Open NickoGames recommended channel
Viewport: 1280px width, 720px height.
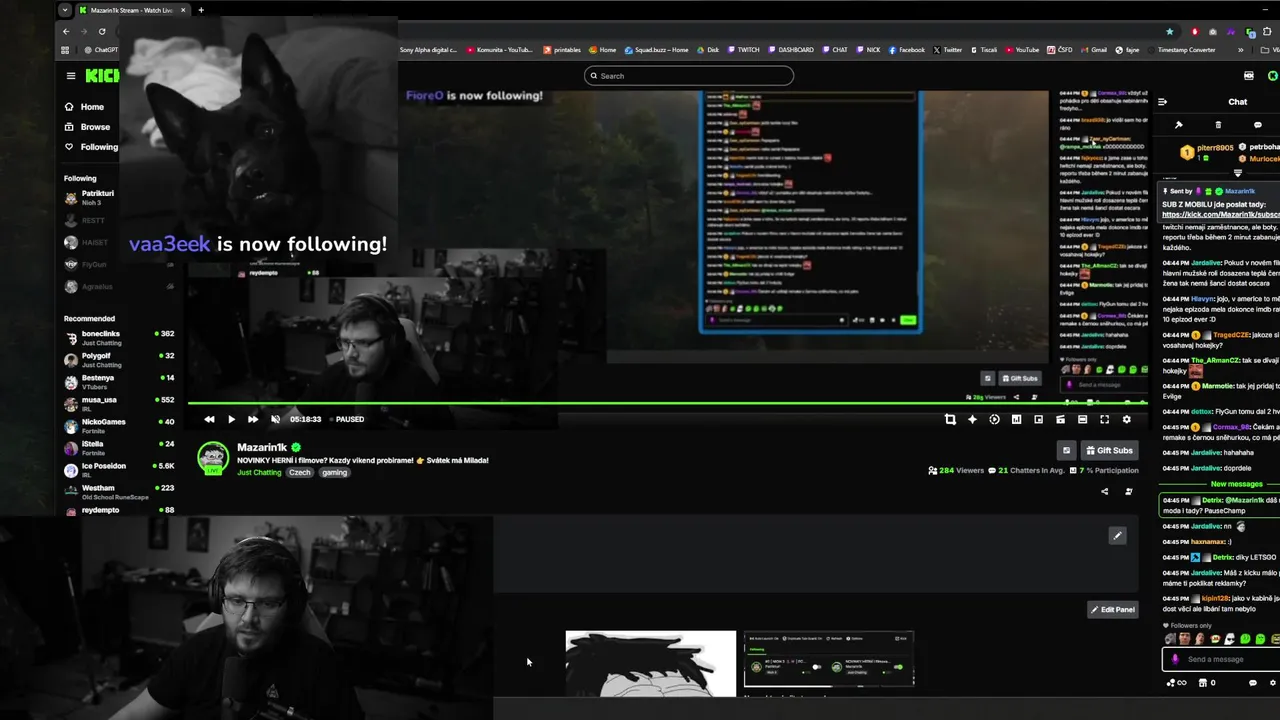tap(119, 426)
